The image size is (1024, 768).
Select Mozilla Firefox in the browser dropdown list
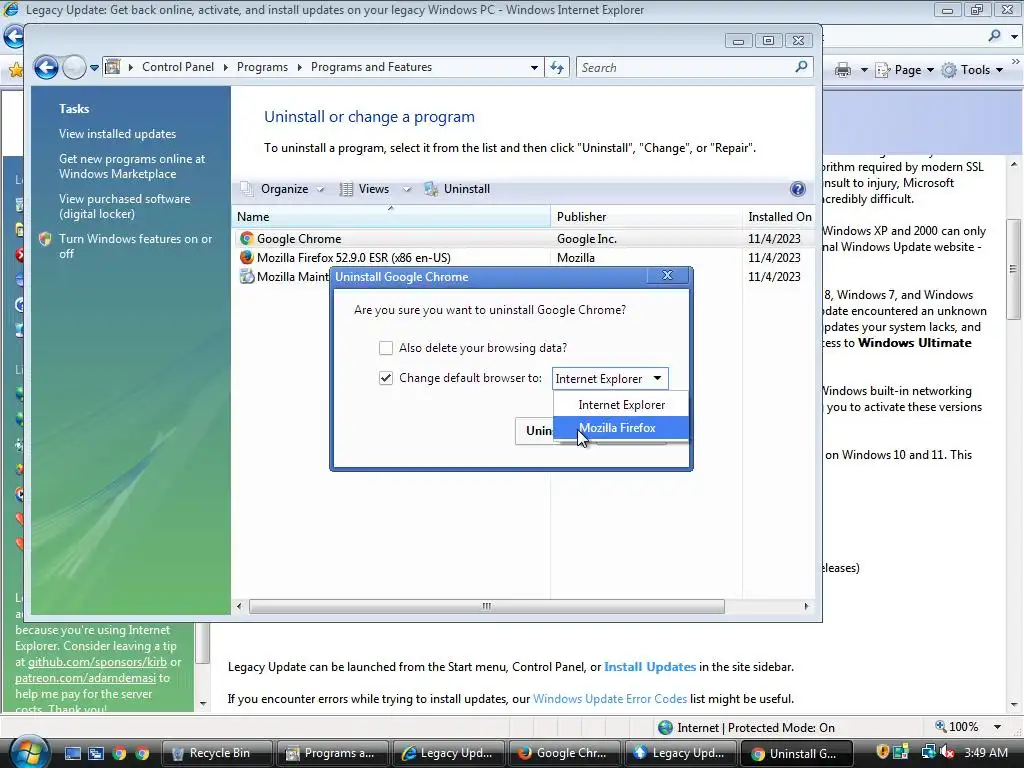(x=621, y=428)
